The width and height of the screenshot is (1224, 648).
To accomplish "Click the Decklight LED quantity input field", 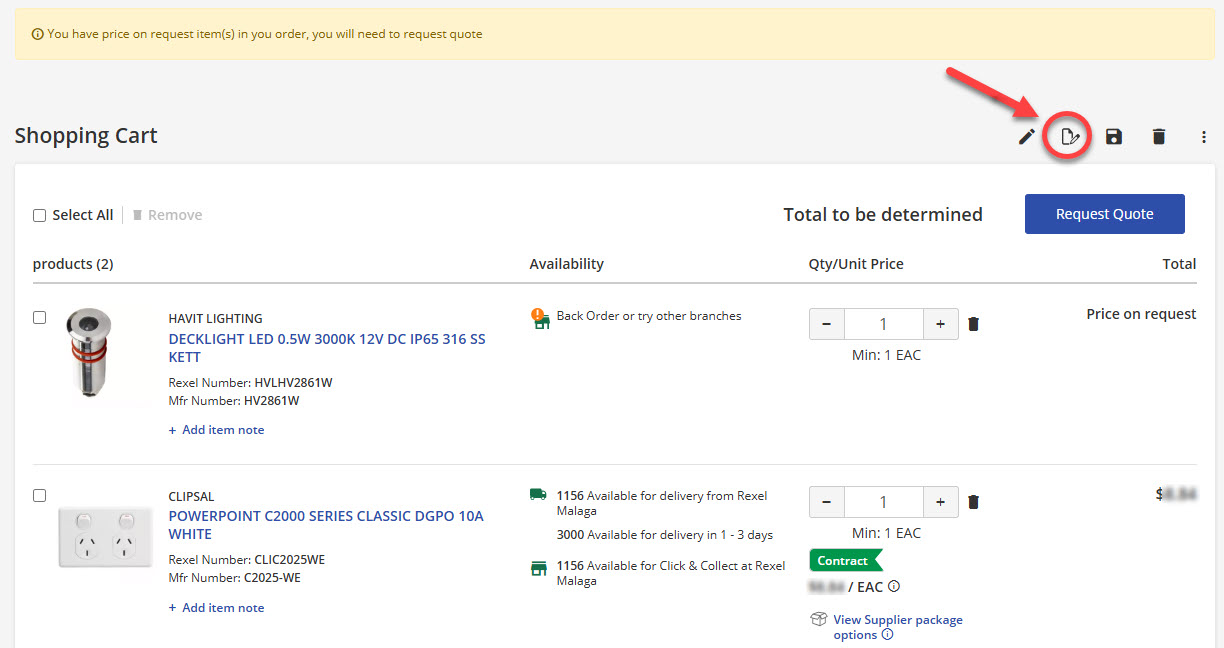I will pyautogui.click(x=883, y=324).
